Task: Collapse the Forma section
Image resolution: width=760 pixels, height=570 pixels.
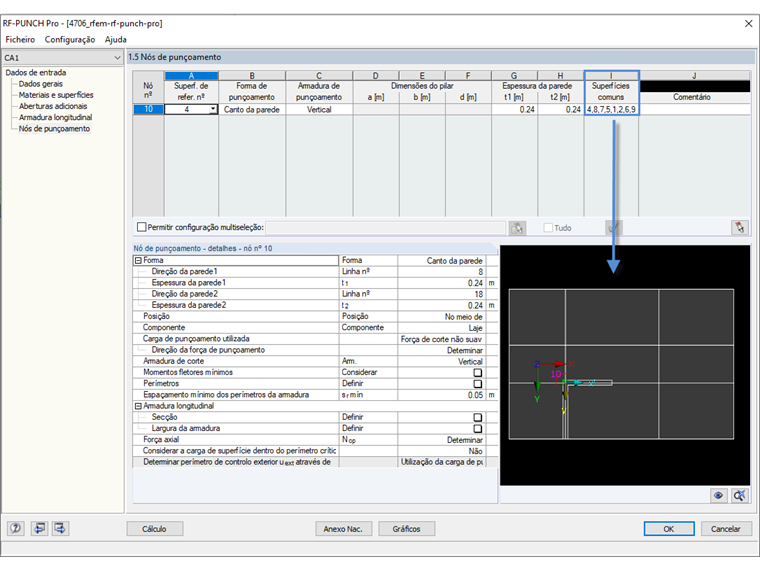Action: (x=138, y=260)
